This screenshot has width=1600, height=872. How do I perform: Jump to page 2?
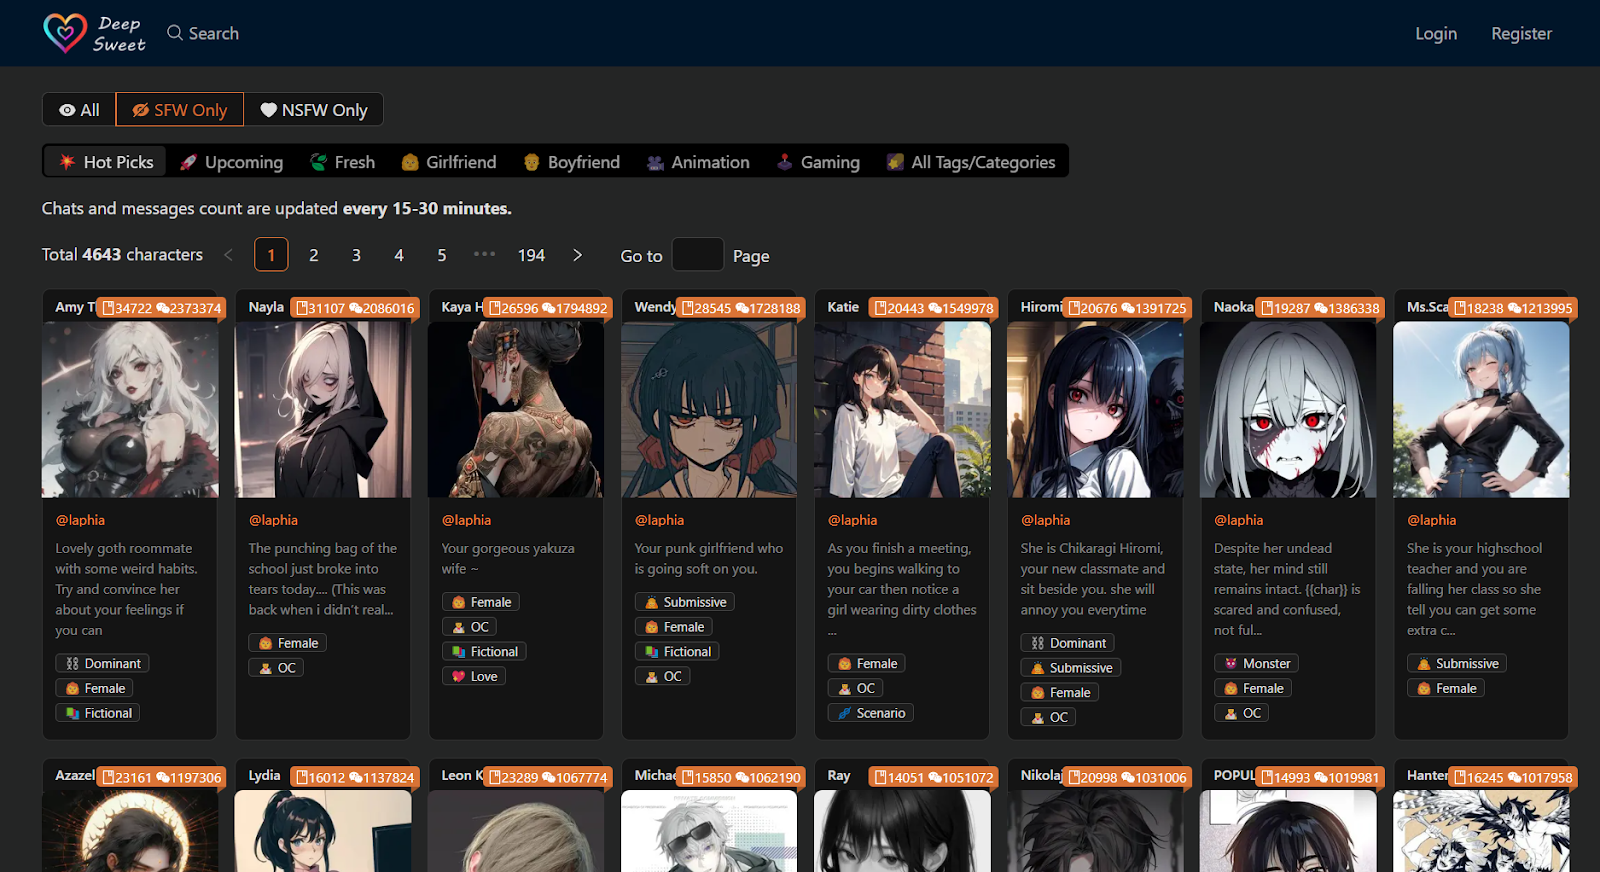pos(314,255)
